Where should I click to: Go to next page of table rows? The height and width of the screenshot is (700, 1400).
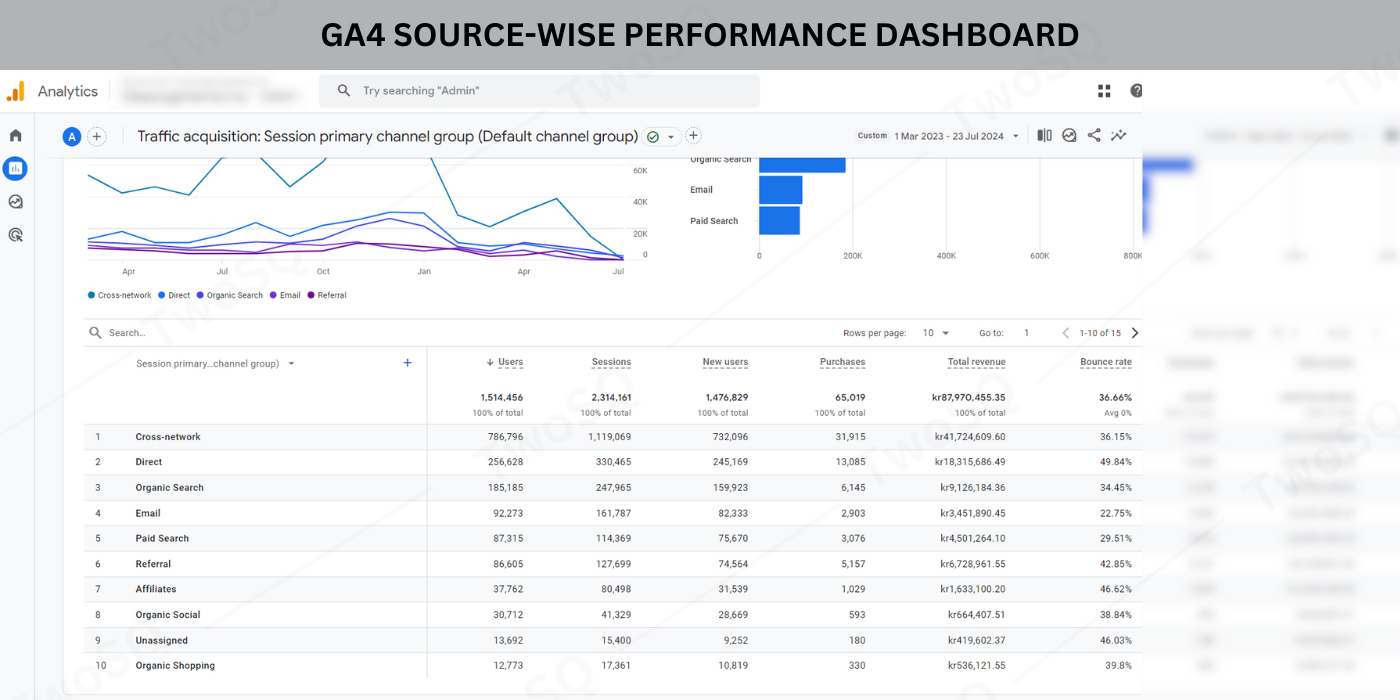1134,333
